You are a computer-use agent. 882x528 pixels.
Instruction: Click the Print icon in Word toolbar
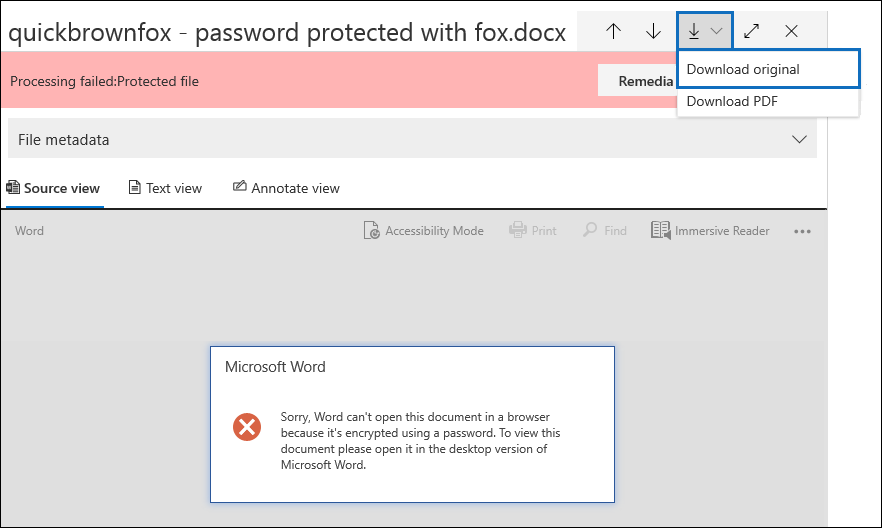[x=518, y=230]
